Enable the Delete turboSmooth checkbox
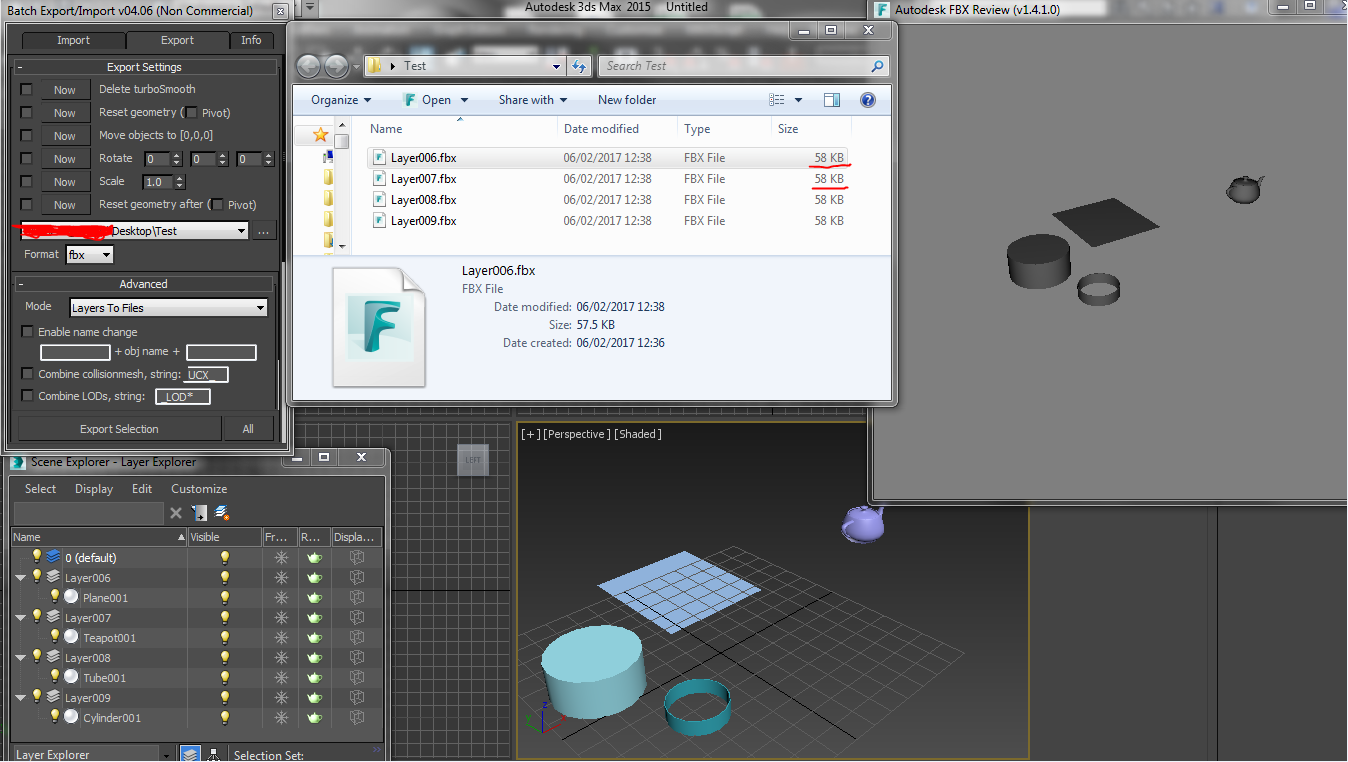Screen dimensions: 1348x762 pos(27,89)
